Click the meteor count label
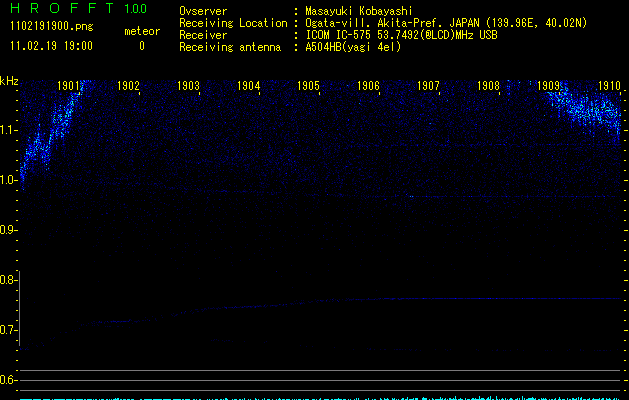 (142, 31)
